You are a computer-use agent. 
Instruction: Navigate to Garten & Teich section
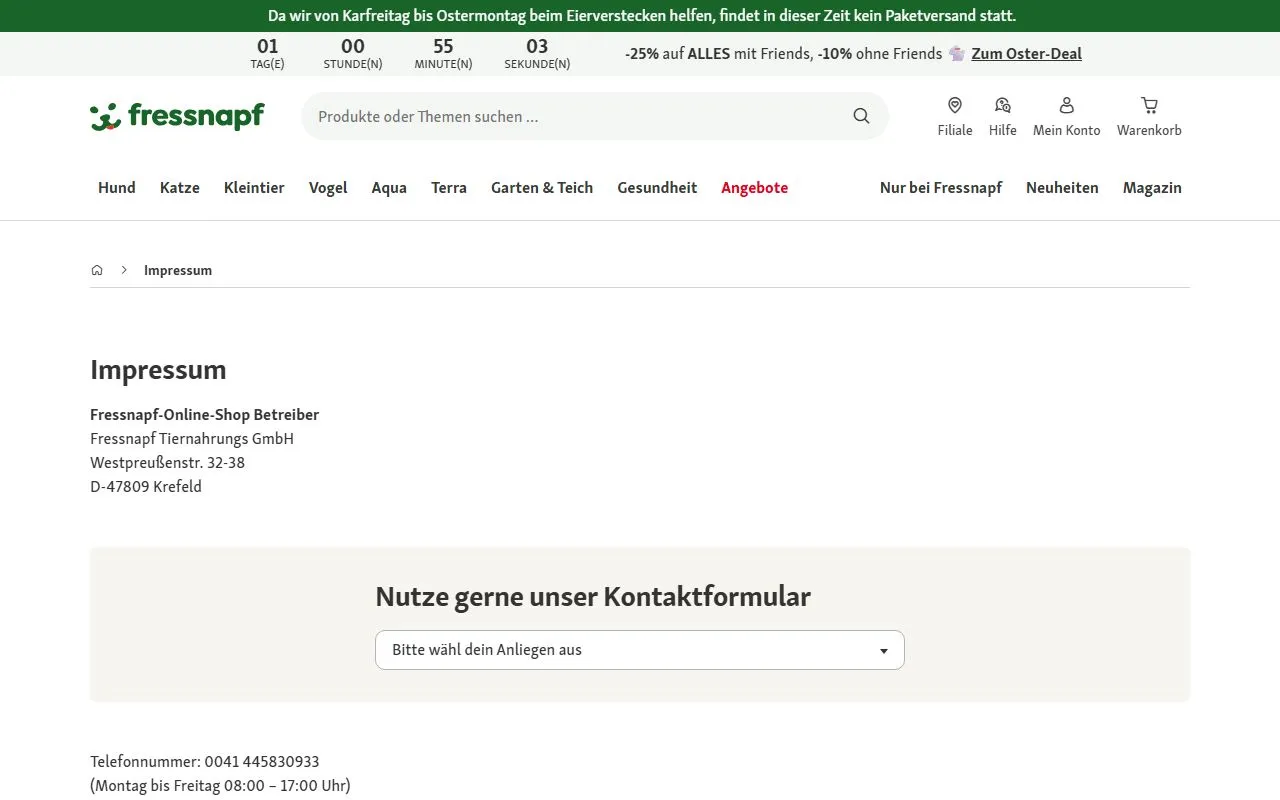coord(541,188)
